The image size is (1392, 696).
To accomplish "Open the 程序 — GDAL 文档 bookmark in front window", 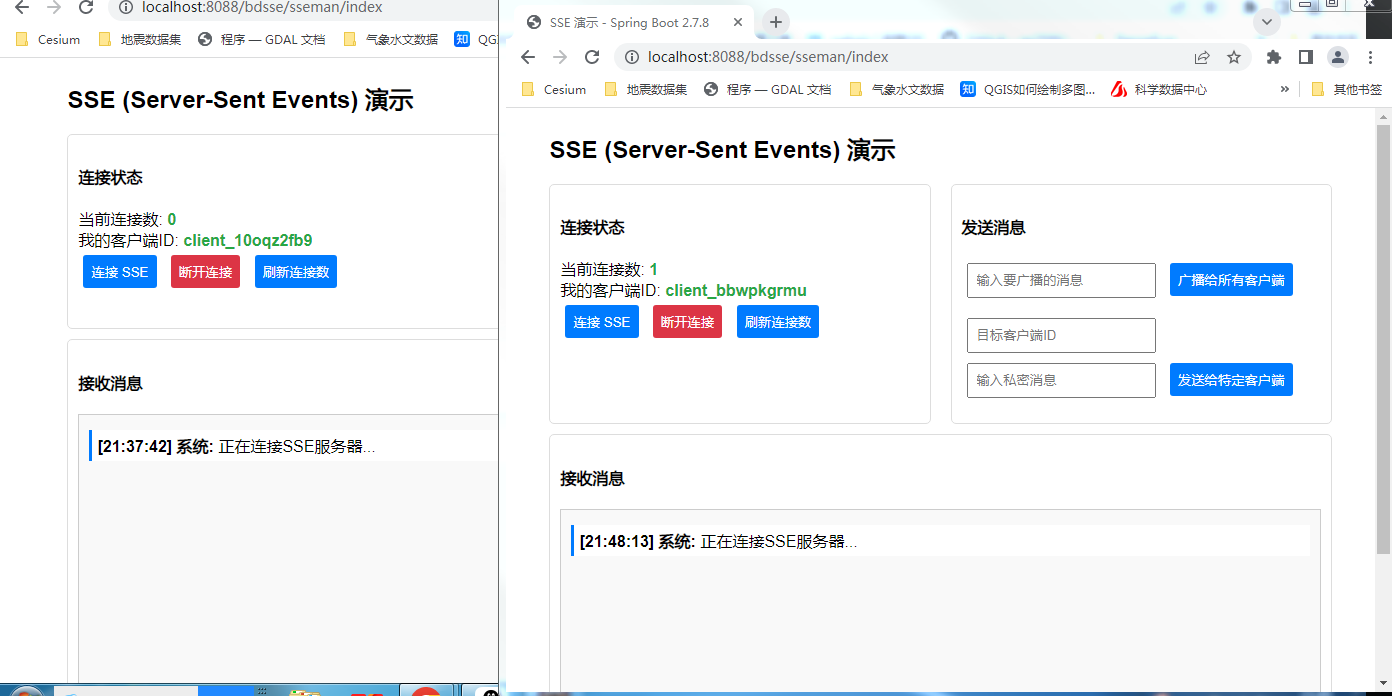I will 767,89.
